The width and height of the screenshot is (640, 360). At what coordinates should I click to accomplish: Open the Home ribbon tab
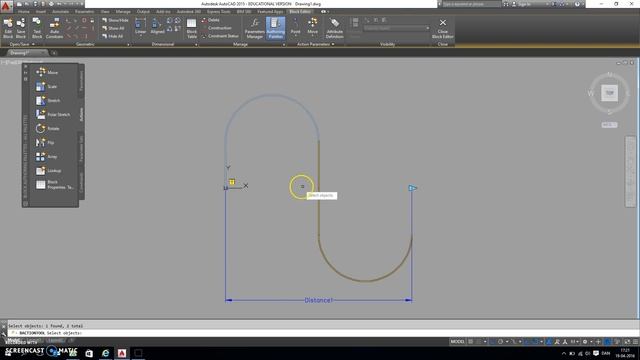point(24,11)
